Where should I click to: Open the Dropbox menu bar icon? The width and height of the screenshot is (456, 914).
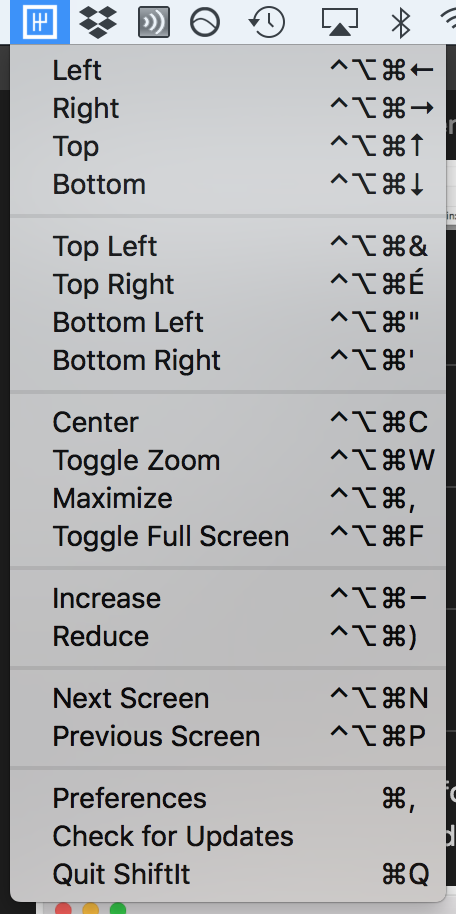[x=98, y=22]
